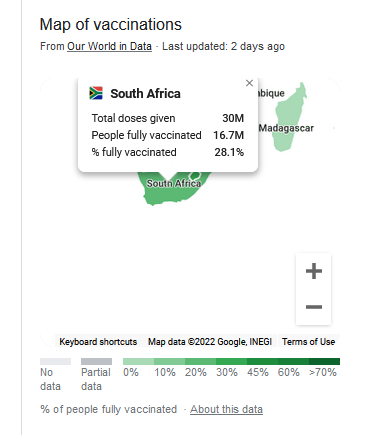
Task: Close the South Africa info popup
Action: pyautogui.click(x=249, y=83)
